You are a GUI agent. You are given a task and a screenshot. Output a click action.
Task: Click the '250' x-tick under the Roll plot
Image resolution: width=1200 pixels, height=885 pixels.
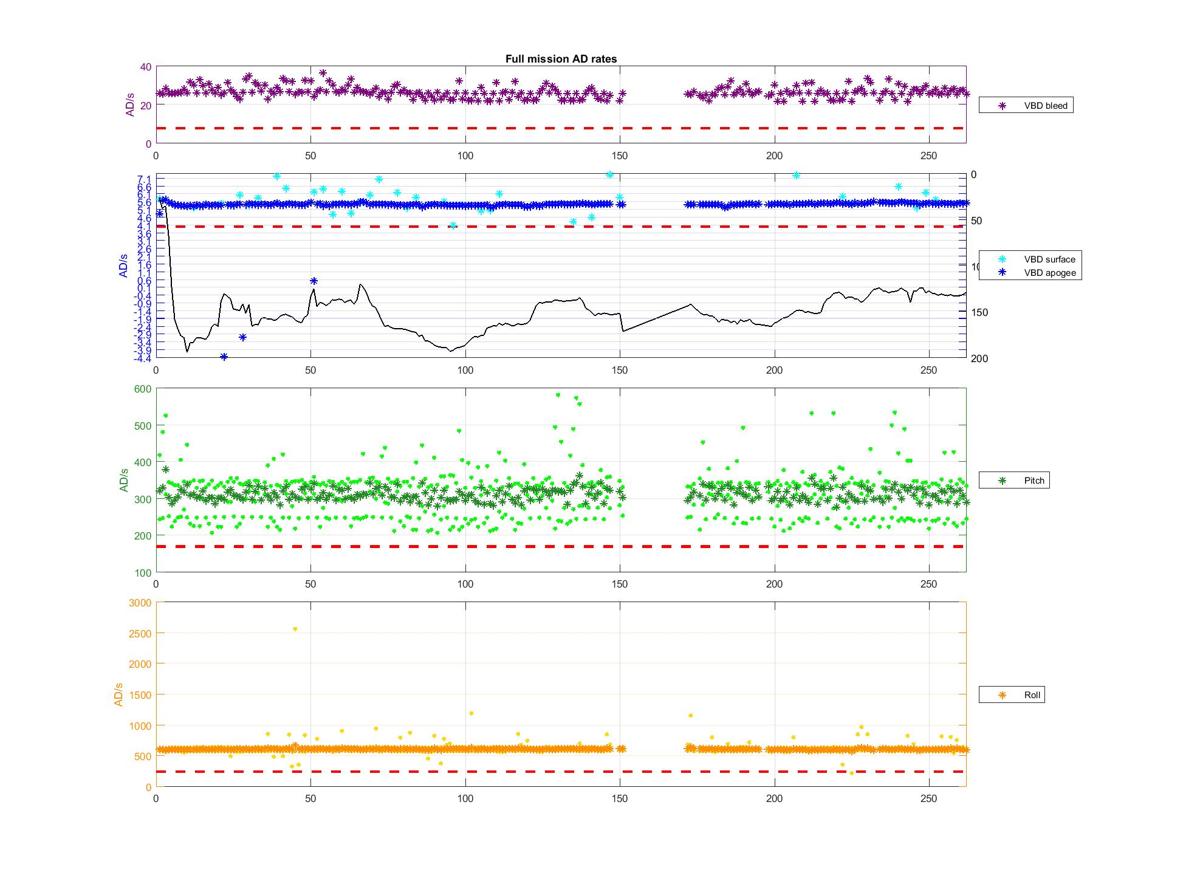click(x=929, y=799)
